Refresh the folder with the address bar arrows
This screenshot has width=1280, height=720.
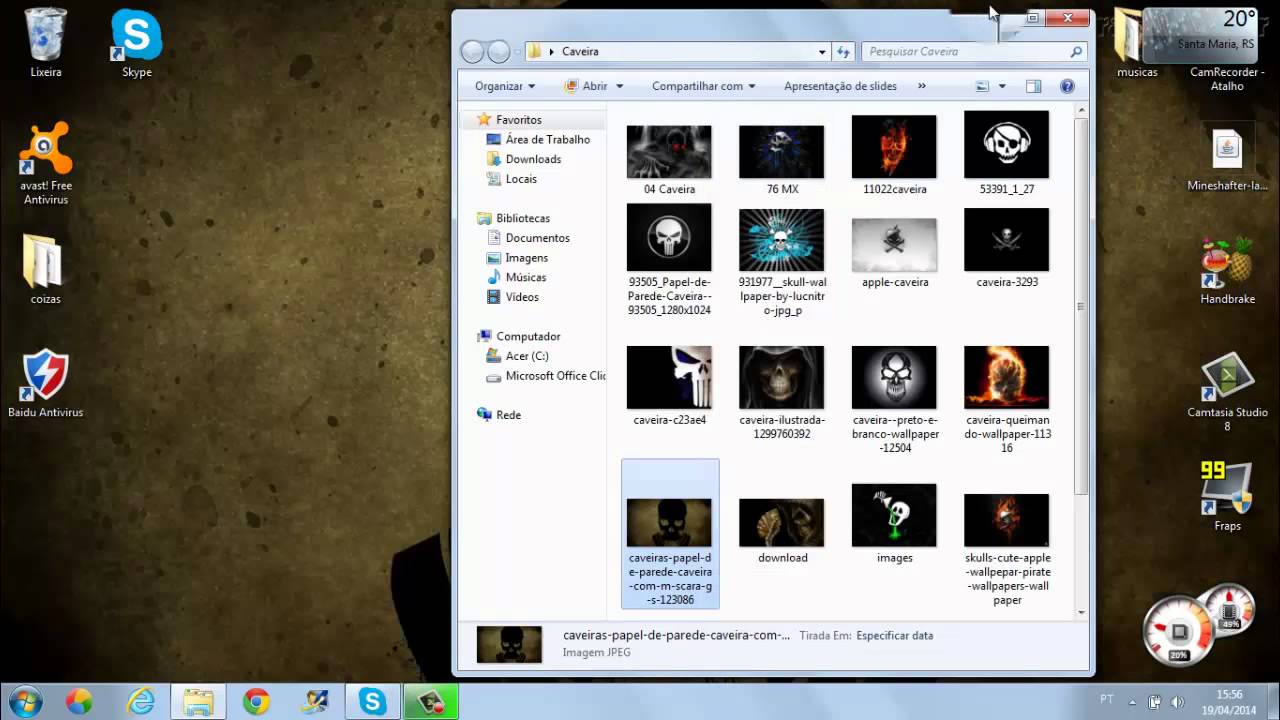click(845, 51)
